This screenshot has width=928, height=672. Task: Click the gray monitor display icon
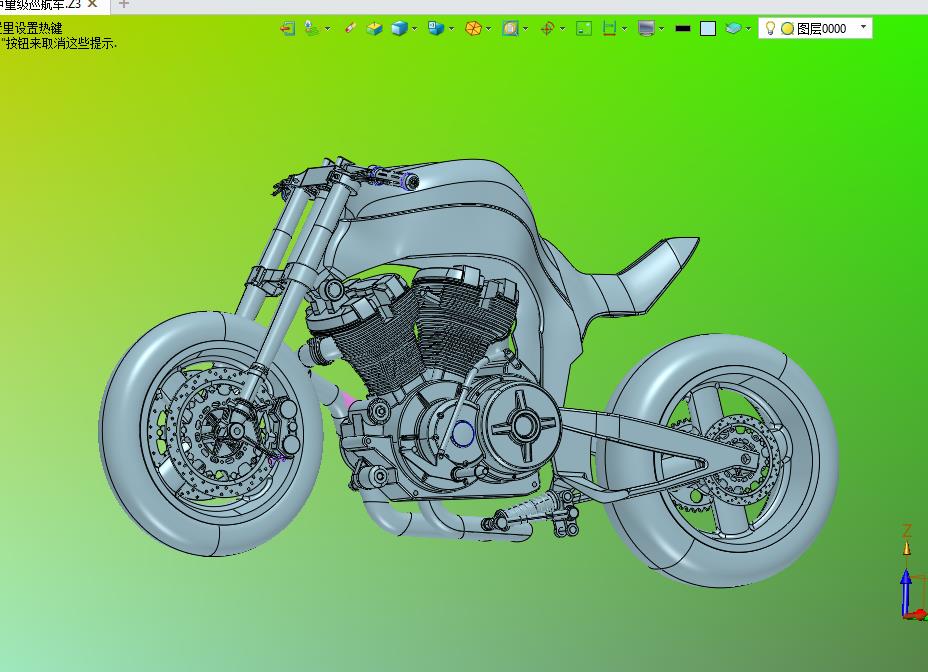(646, 28)
